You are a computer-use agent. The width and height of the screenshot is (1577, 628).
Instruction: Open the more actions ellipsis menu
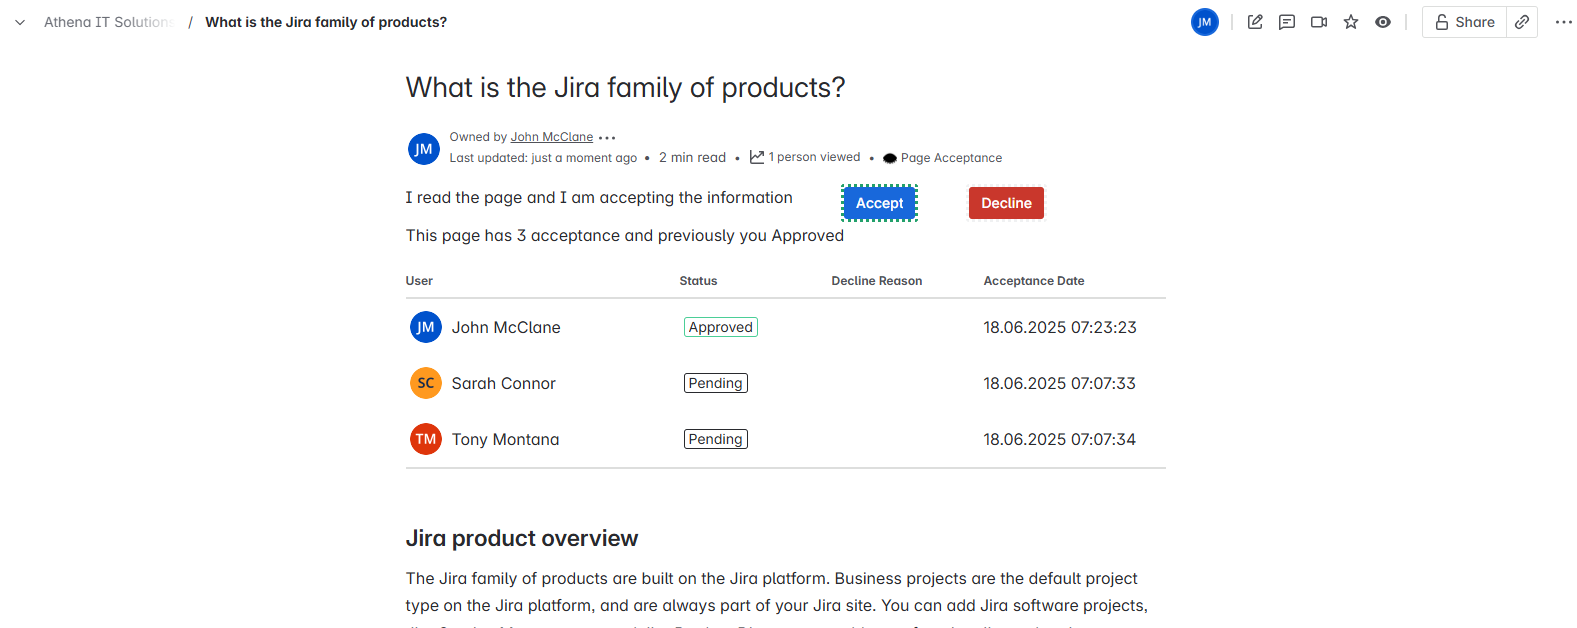1564,22
